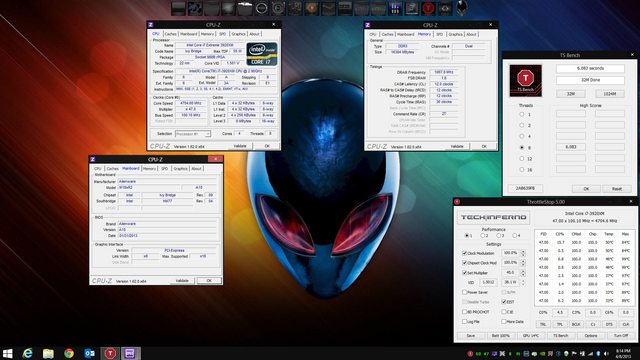Click the Alienware head icon in top dock
Image resolution: width=640 pixels, height=360 pixels.
[462, 8]
